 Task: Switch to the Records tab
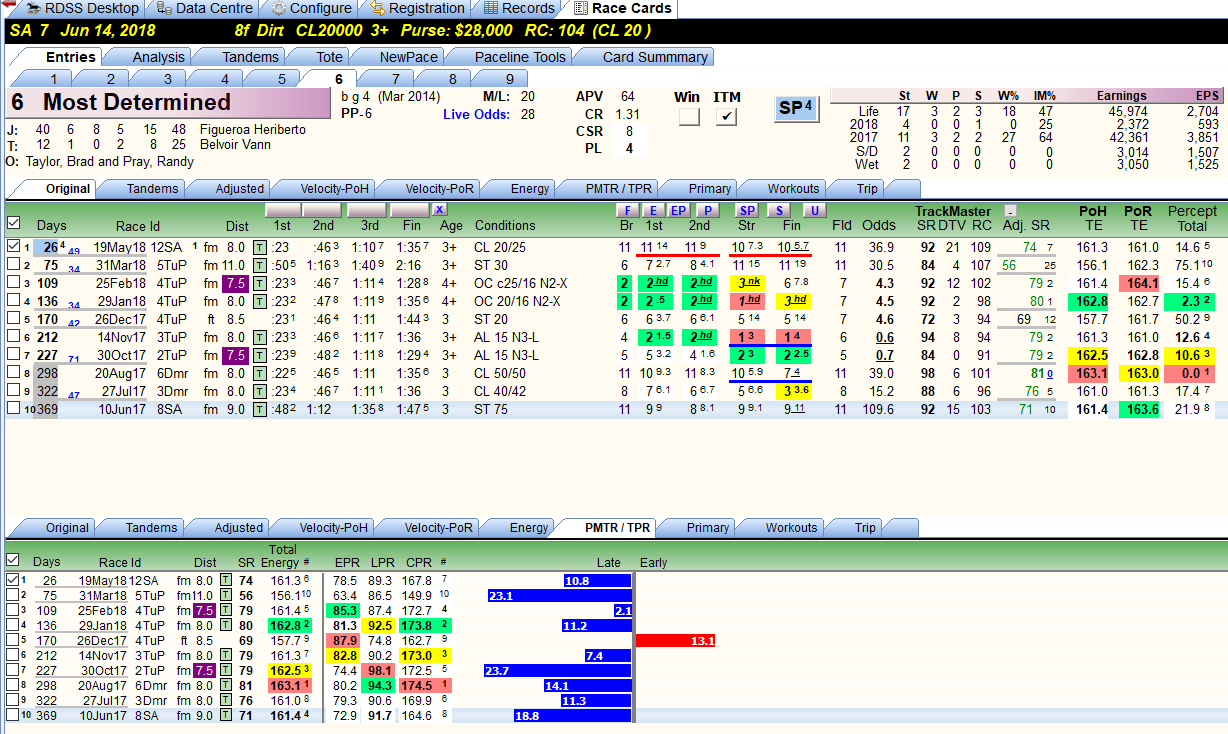(517, 8)
